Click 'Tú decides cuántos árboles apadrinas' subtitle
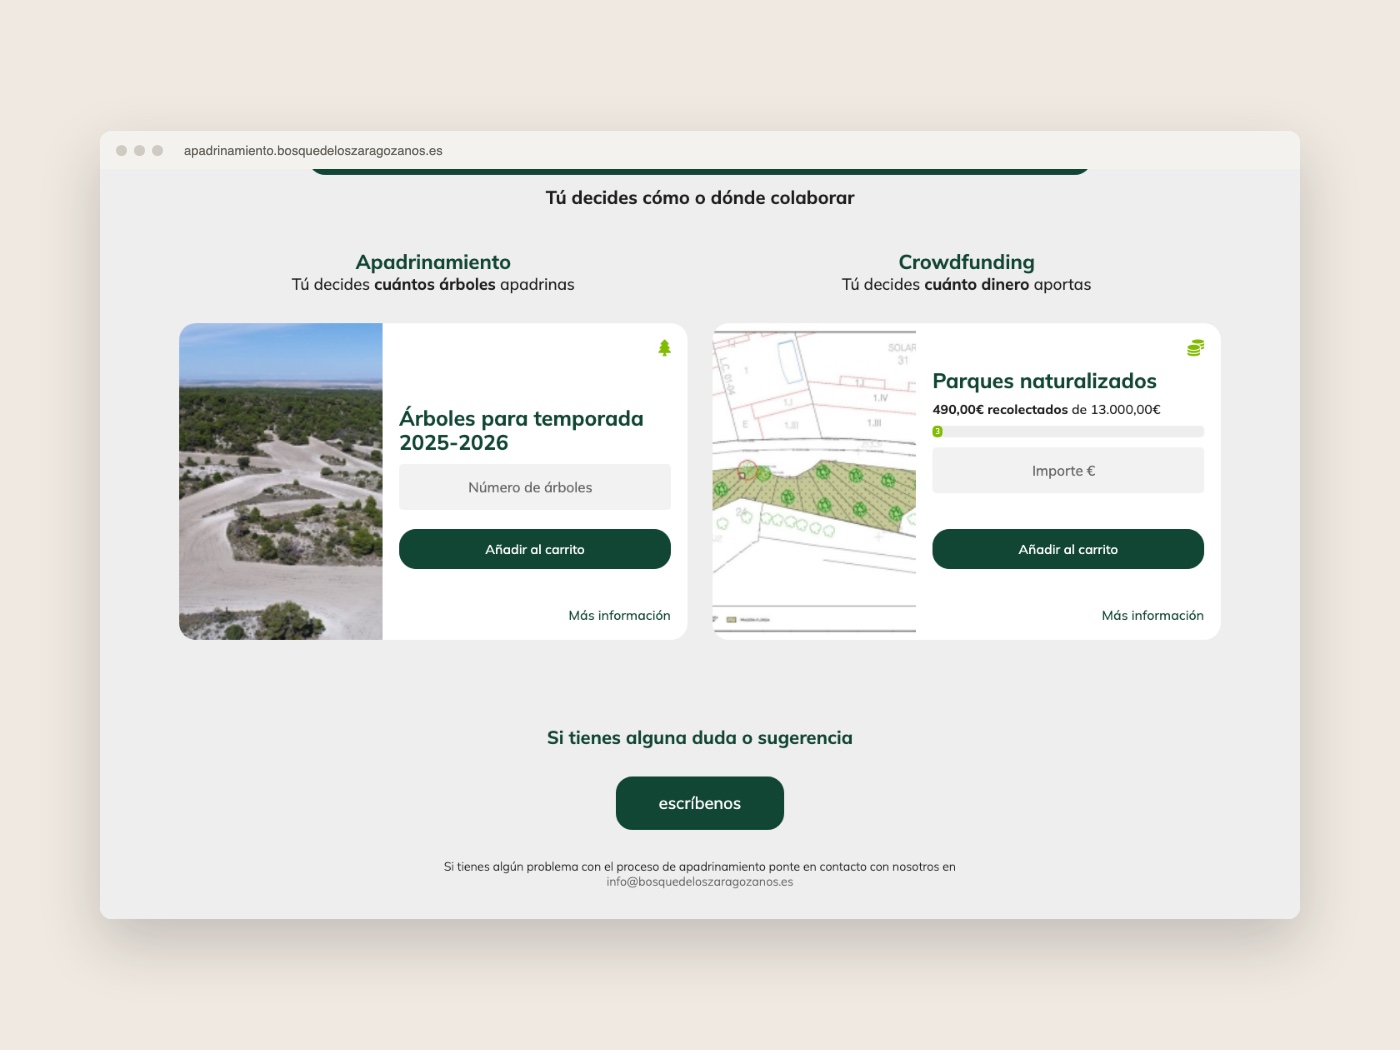The image size is (1400, 1050). (433, 285)
